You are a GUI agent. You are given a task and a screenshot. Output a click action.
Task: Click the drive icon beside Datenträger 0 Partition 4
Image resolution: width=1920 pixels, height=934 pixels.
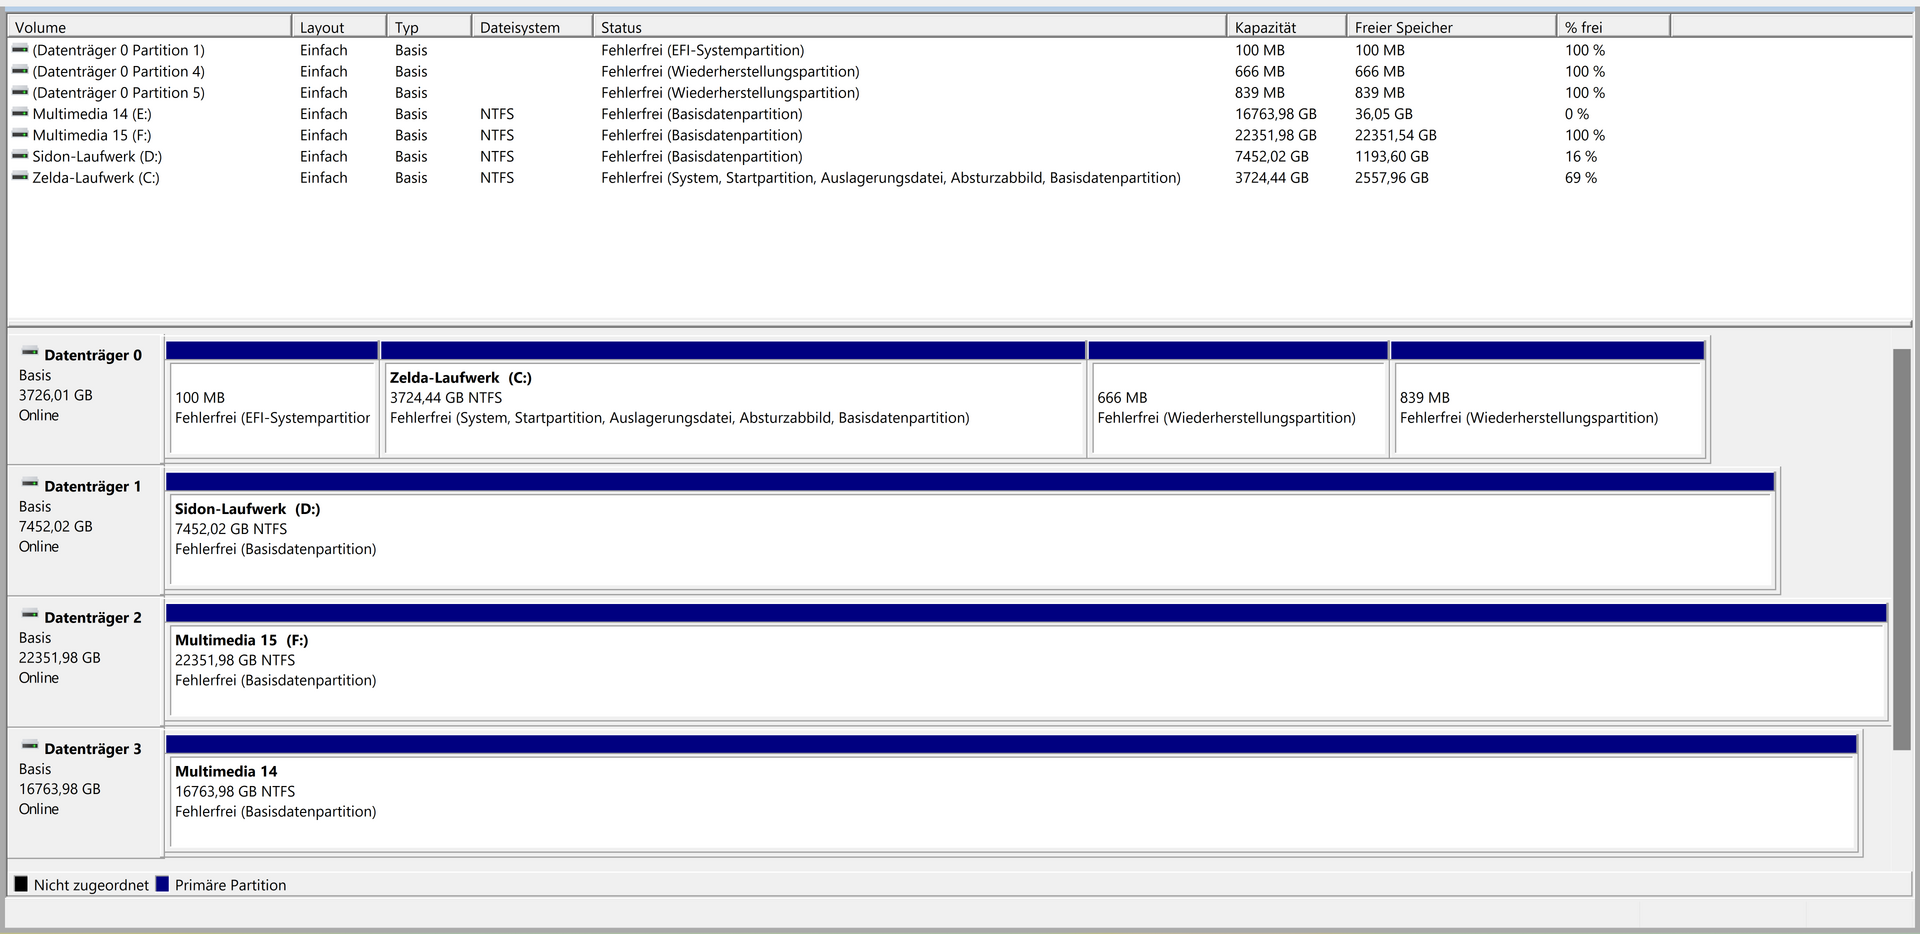20,70
